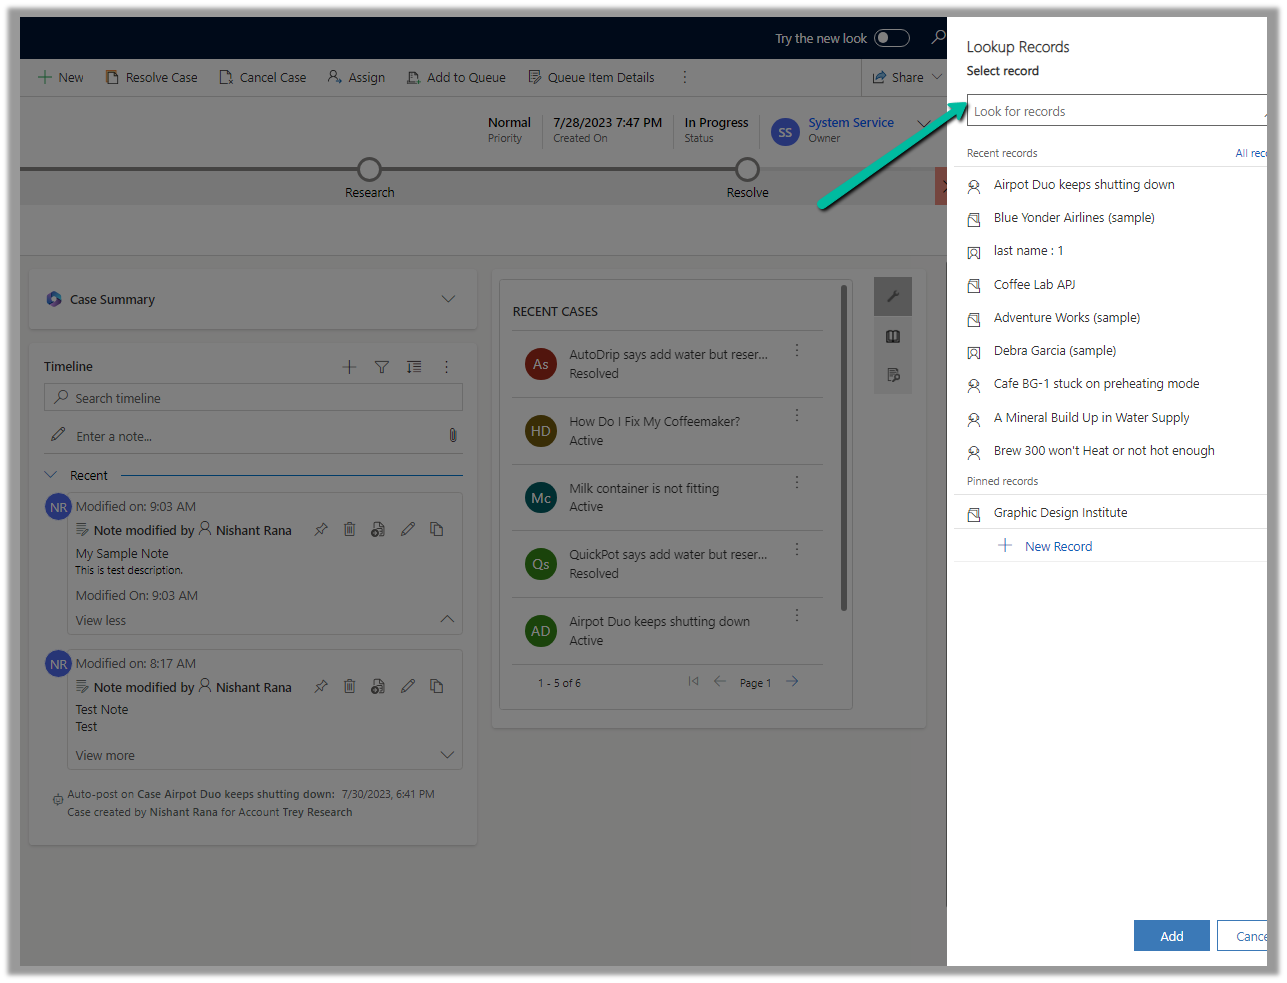Viewport: 1287px width, 983px height.
Task: Click the add timeline record plus icon
Action: pyautogui.click(x=349, y=367)
